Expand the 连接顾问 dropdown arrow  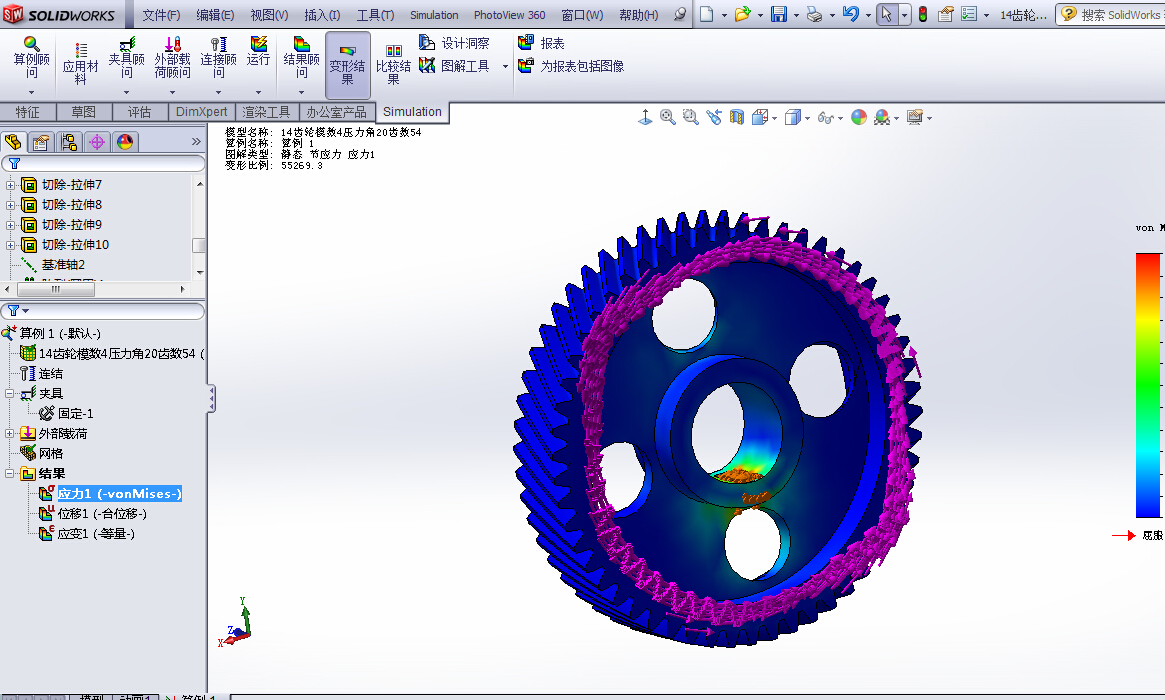click(218, 92)
